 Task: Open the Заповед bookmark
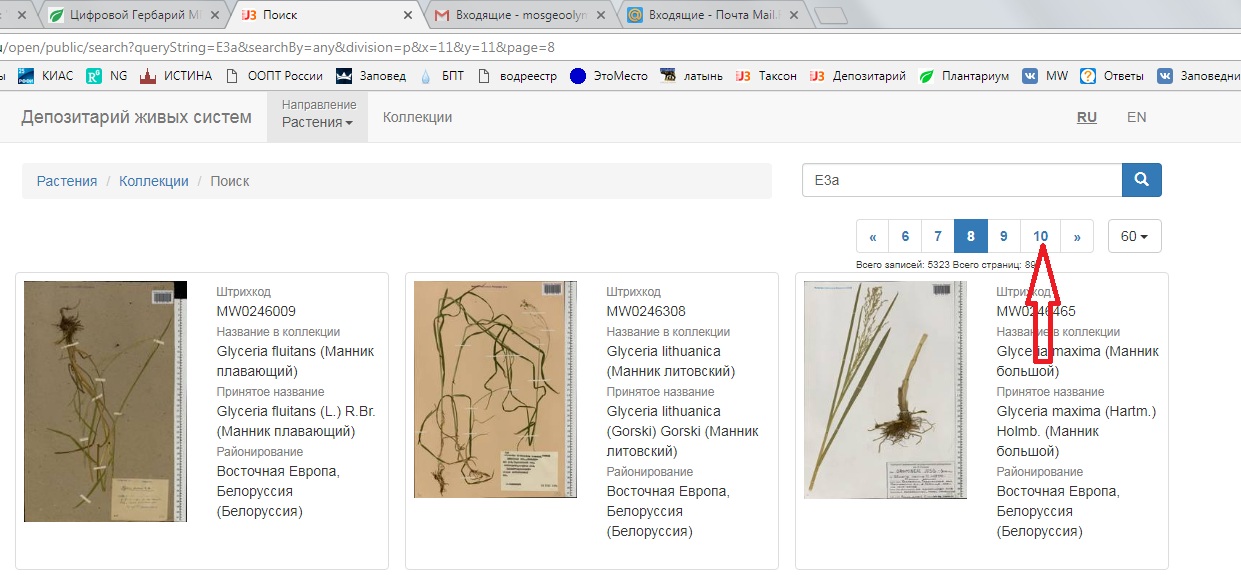point(371,76)
